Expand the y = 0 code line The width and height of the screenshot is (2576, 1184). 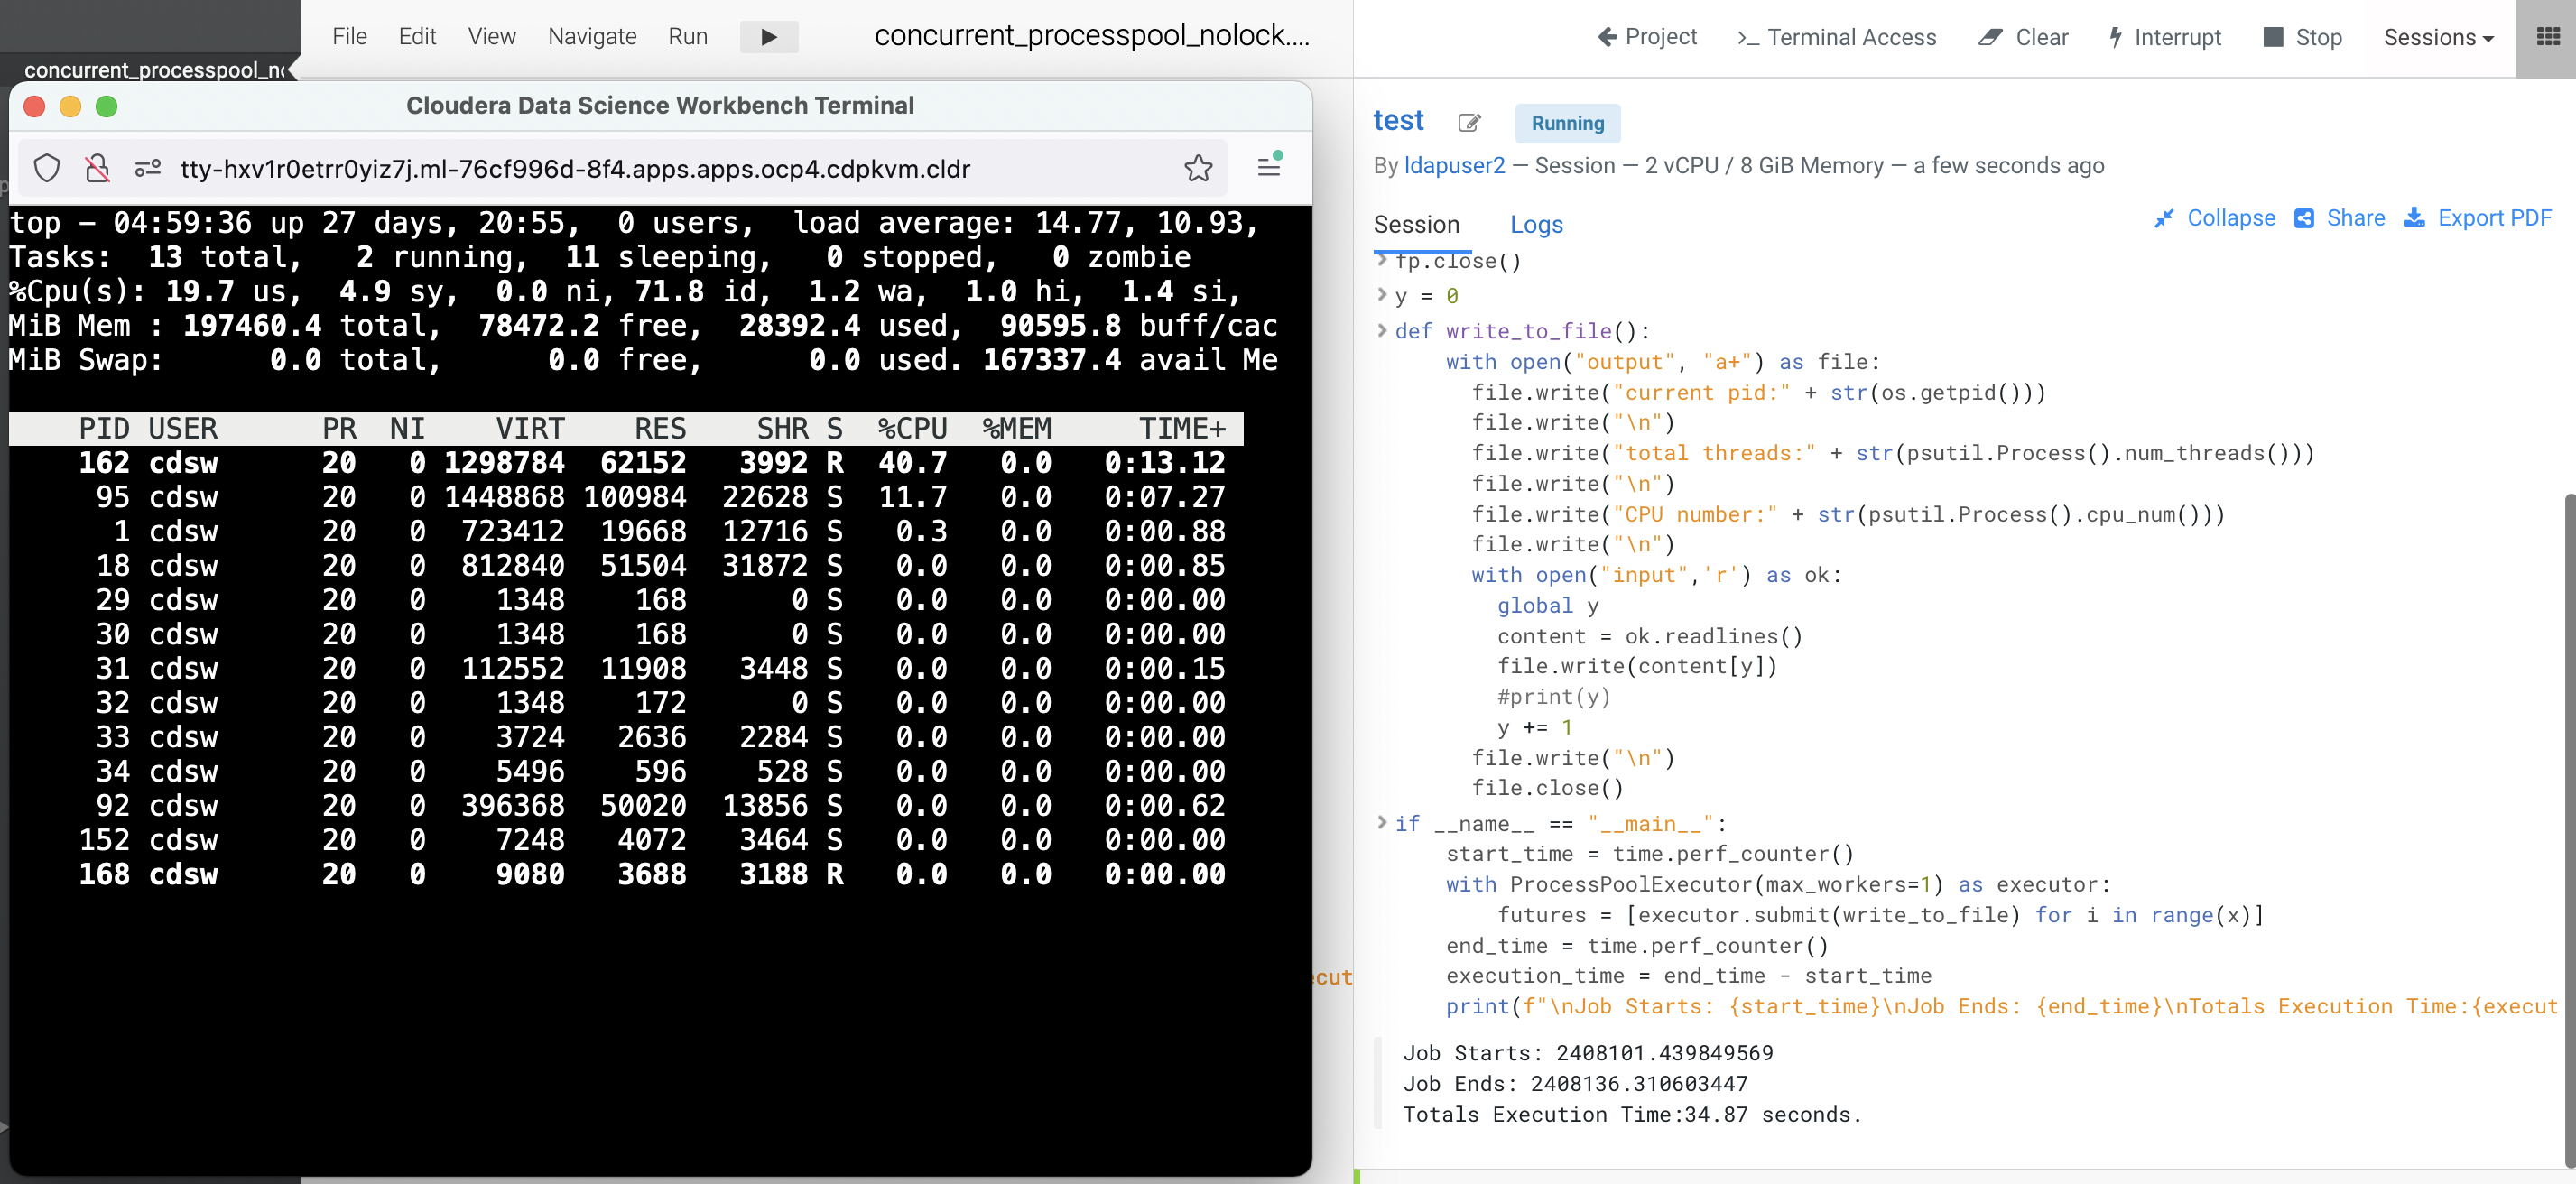coord(1382,294)
